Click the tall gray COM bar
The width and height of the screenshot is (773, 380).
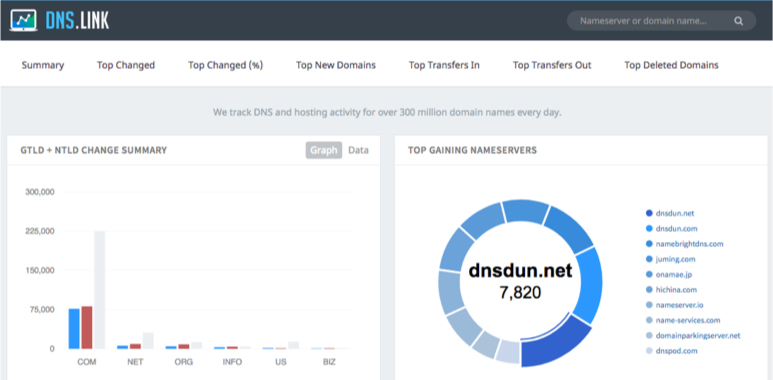pos(100,290)
